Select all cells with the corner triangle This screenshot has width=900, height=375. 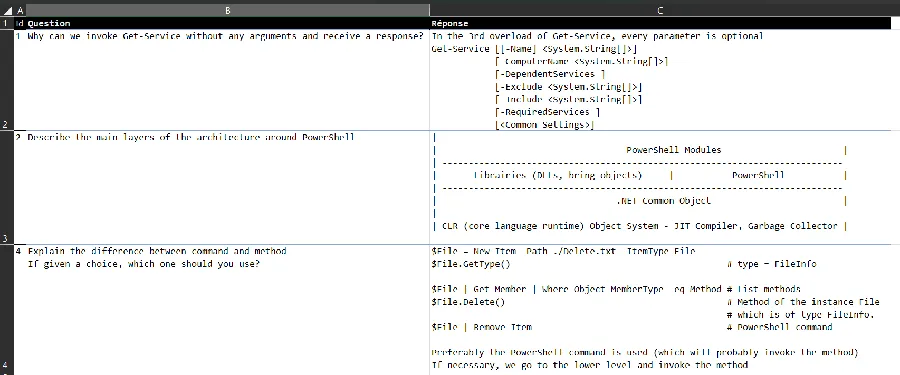(6, 10)
